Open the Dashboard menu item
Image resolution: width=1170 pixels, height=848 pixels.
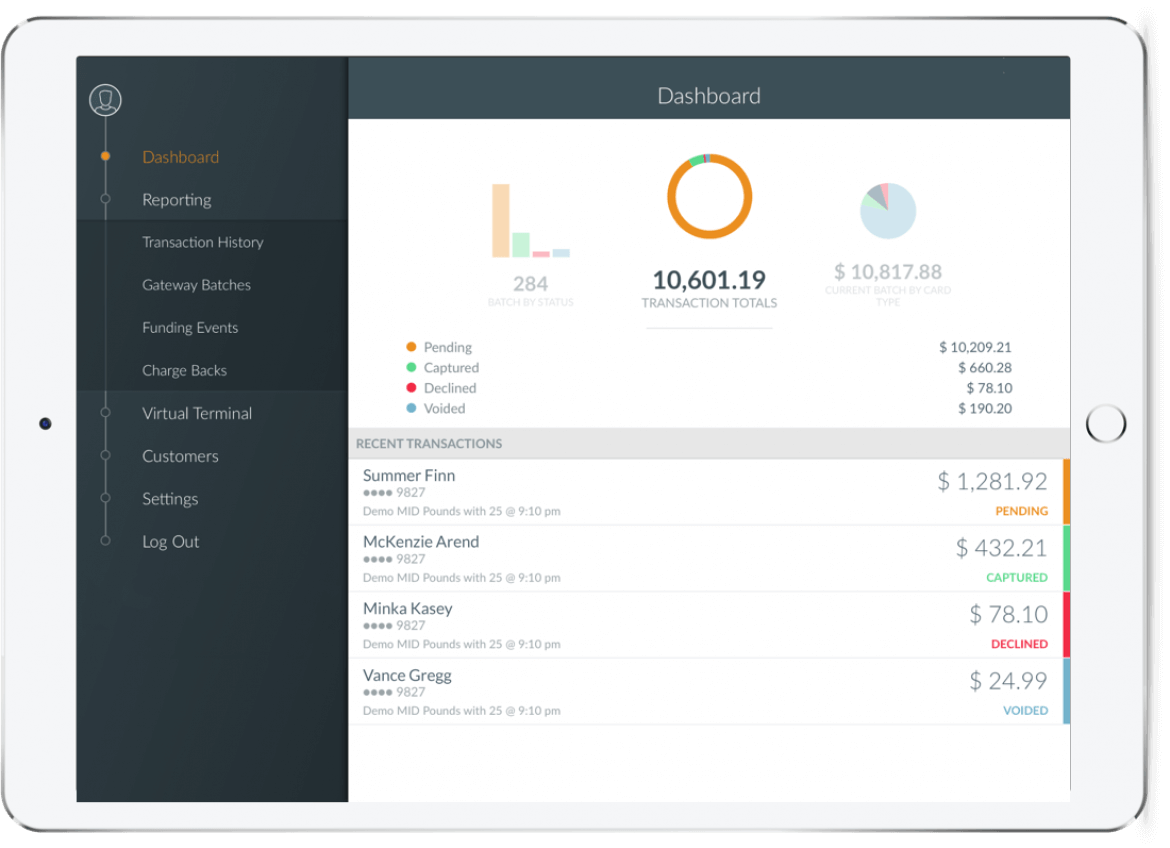click(181, 157)
